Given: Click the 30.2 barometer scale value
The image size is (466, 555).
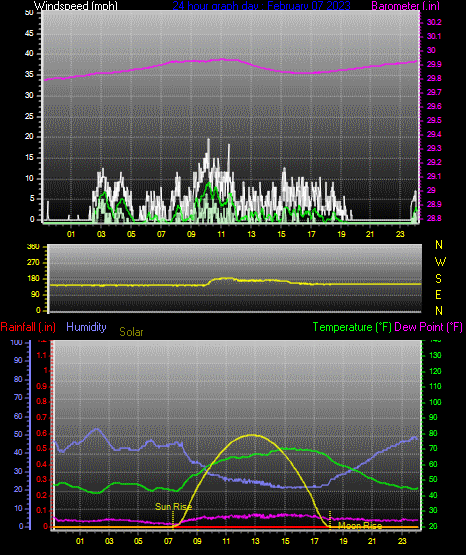Looking at the screenshot, I should click(x=434, y=22).
